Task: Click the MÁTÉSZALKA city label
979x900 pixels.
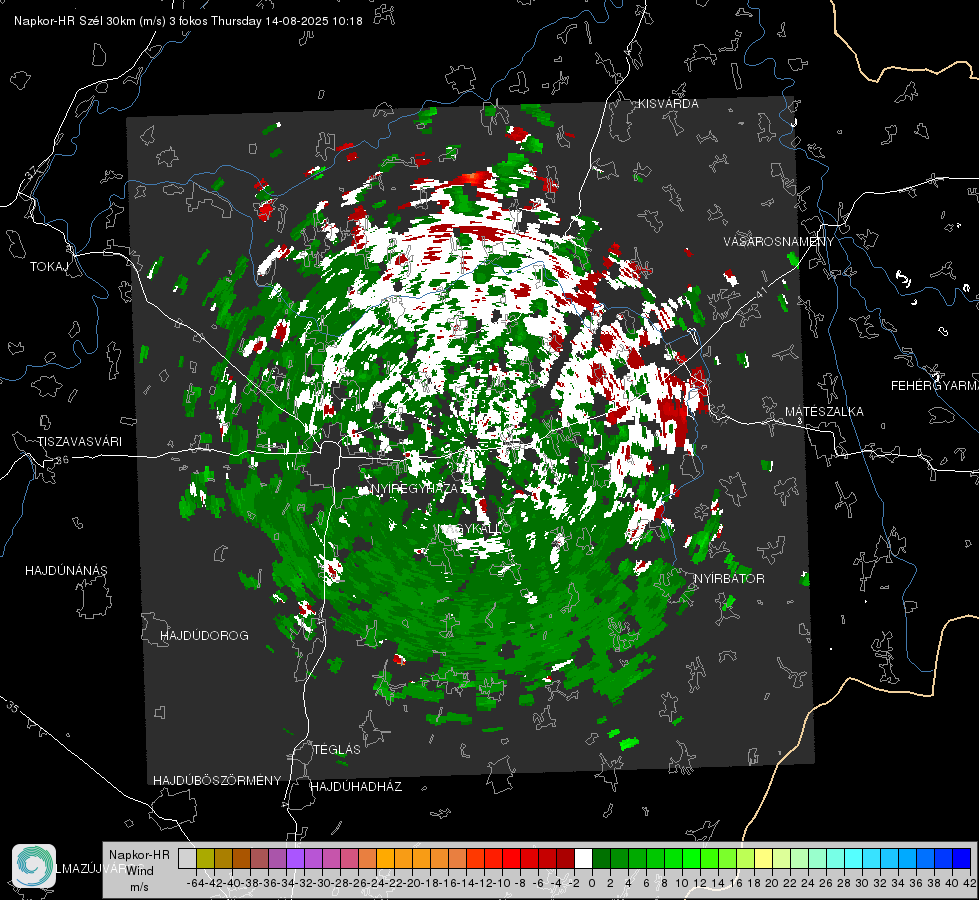Action: [x=824, y=411]
